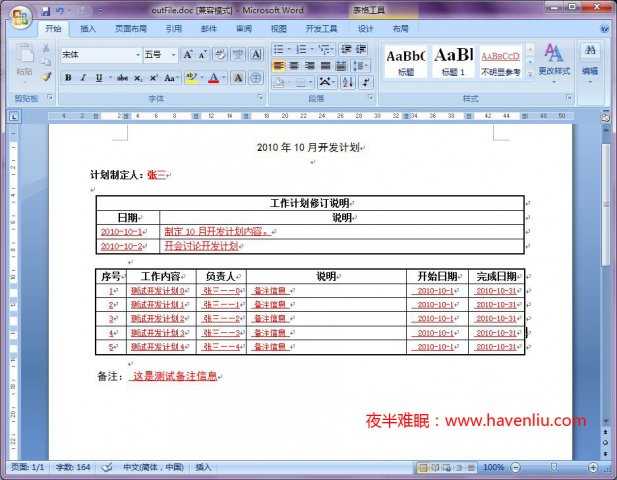Viewport: 617px width, 480px height.
Task: Expand the Font group dialog launcher
Action: (x=260, y=98)
